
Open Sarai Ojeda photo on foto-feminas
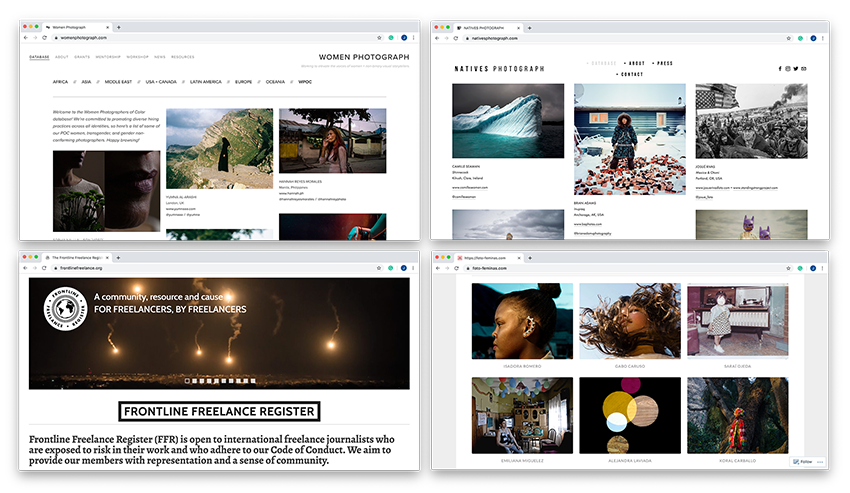[x=738, y=321]
